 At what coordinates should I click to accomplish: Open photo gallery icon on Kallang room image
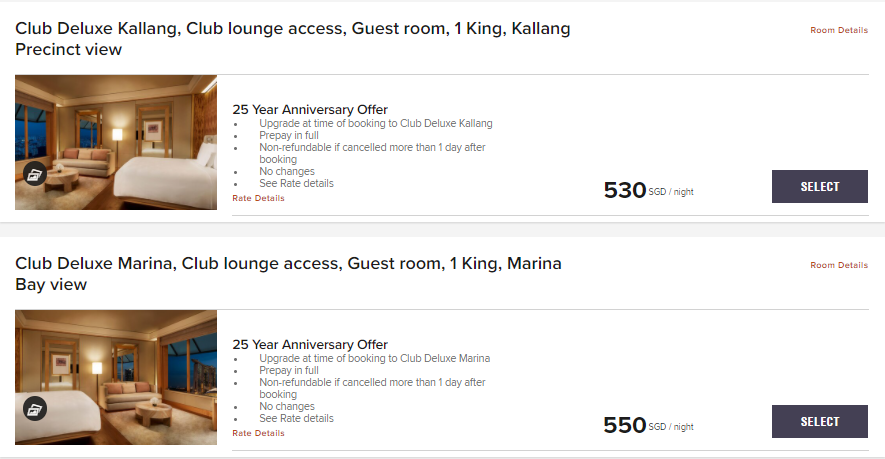pos(35,174)
